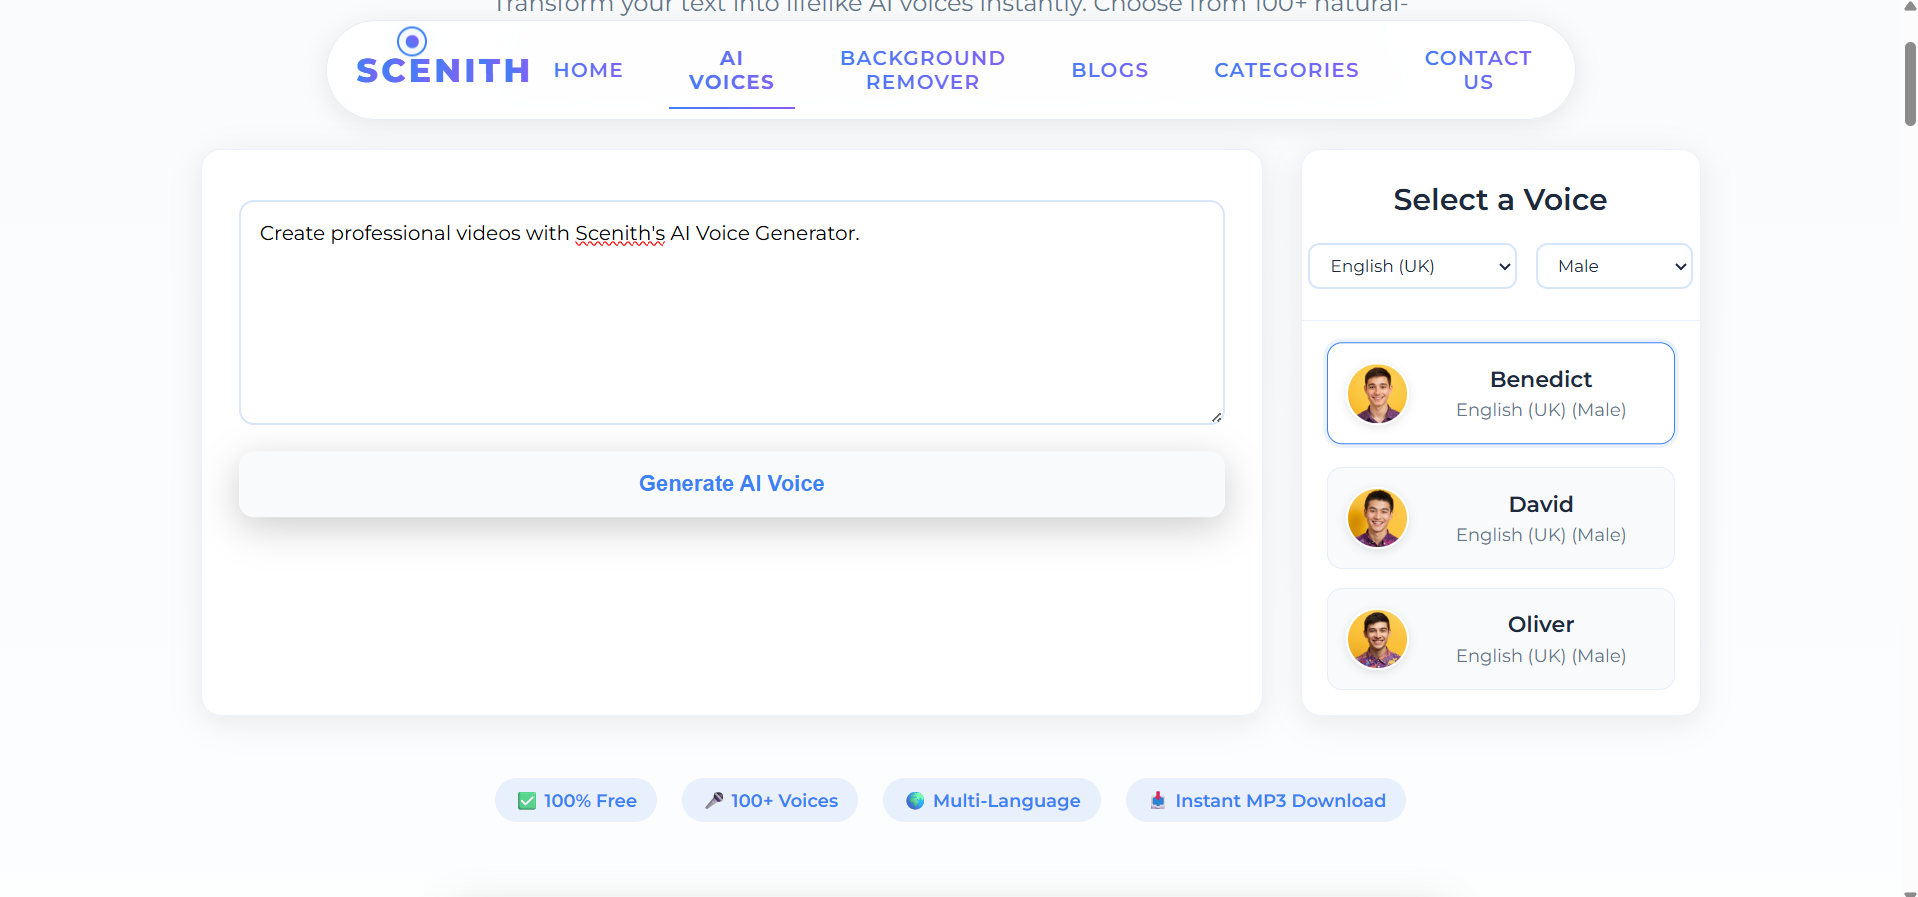Viewport: 1918px width, 897px height.
Task: Click Benedict's avatar image
Action: pos(1377,393)
